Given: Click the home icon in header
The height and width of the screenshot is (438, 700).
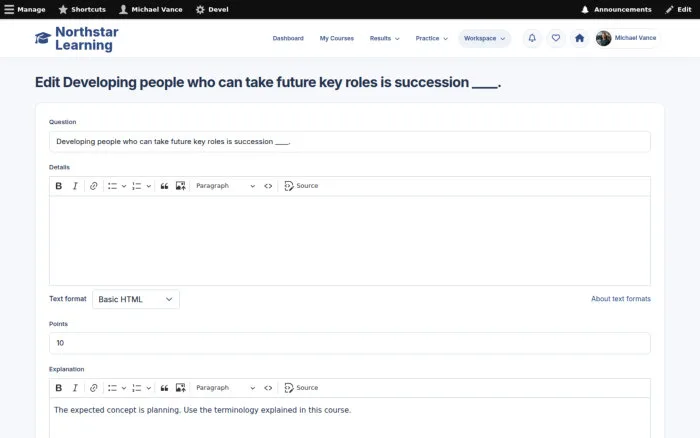Looking at the screenshot, I should (x=579, y=38).
